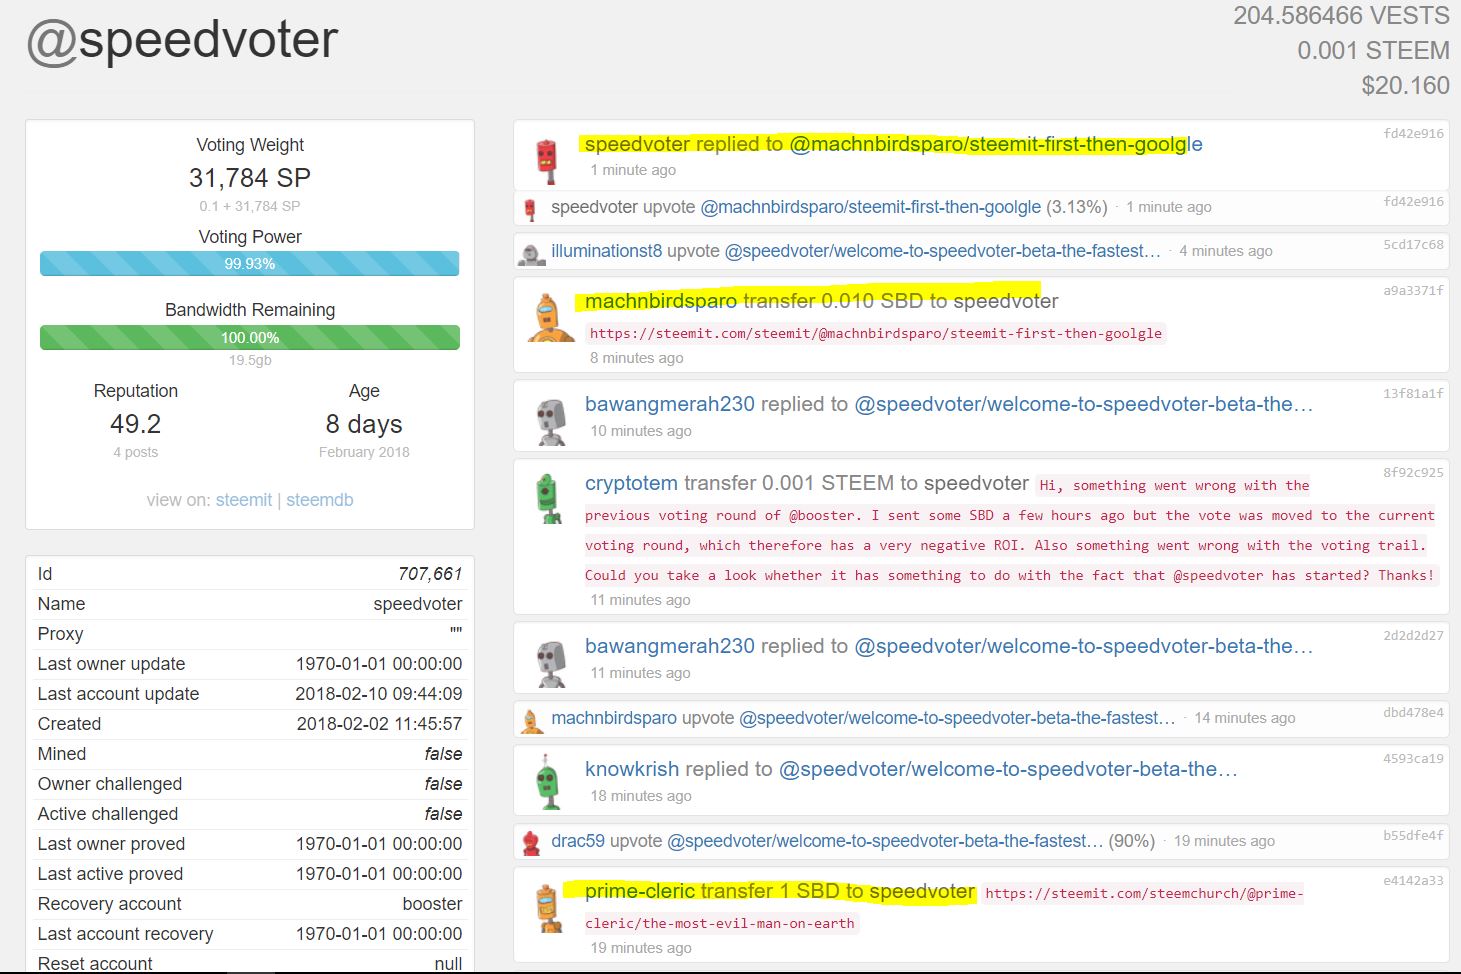
Task: Open machnbirdsparo profile from the transfer entry
Action: pyautogui.click(x=661, y=301)
